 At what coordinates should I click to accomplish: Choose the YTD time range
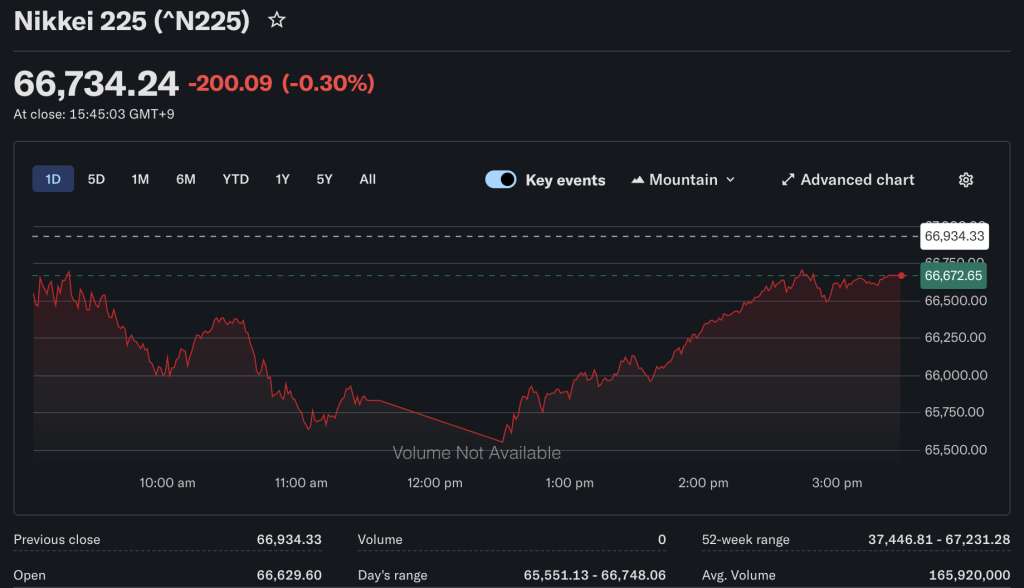pyautogui.click(x=235, y=179)
